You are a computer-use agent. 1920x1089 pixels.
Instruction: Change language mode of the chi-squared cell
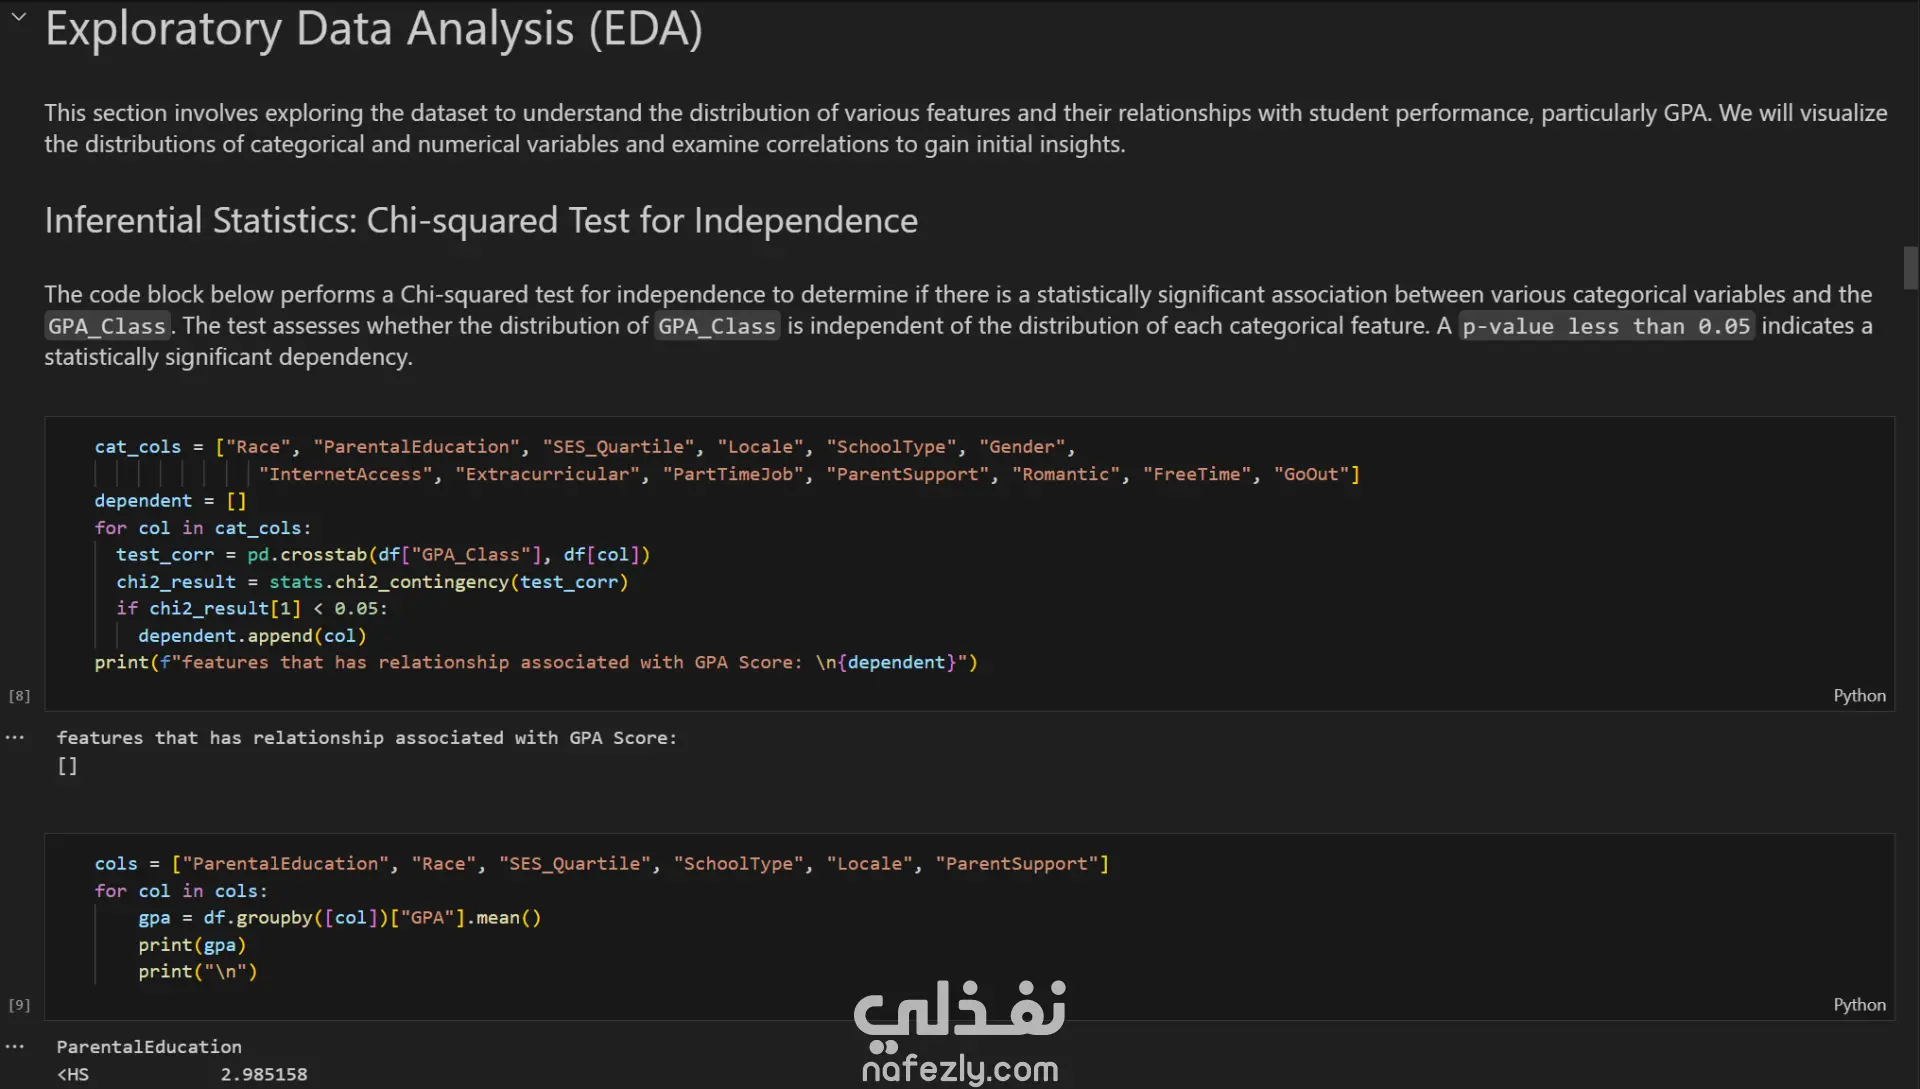1859,696
